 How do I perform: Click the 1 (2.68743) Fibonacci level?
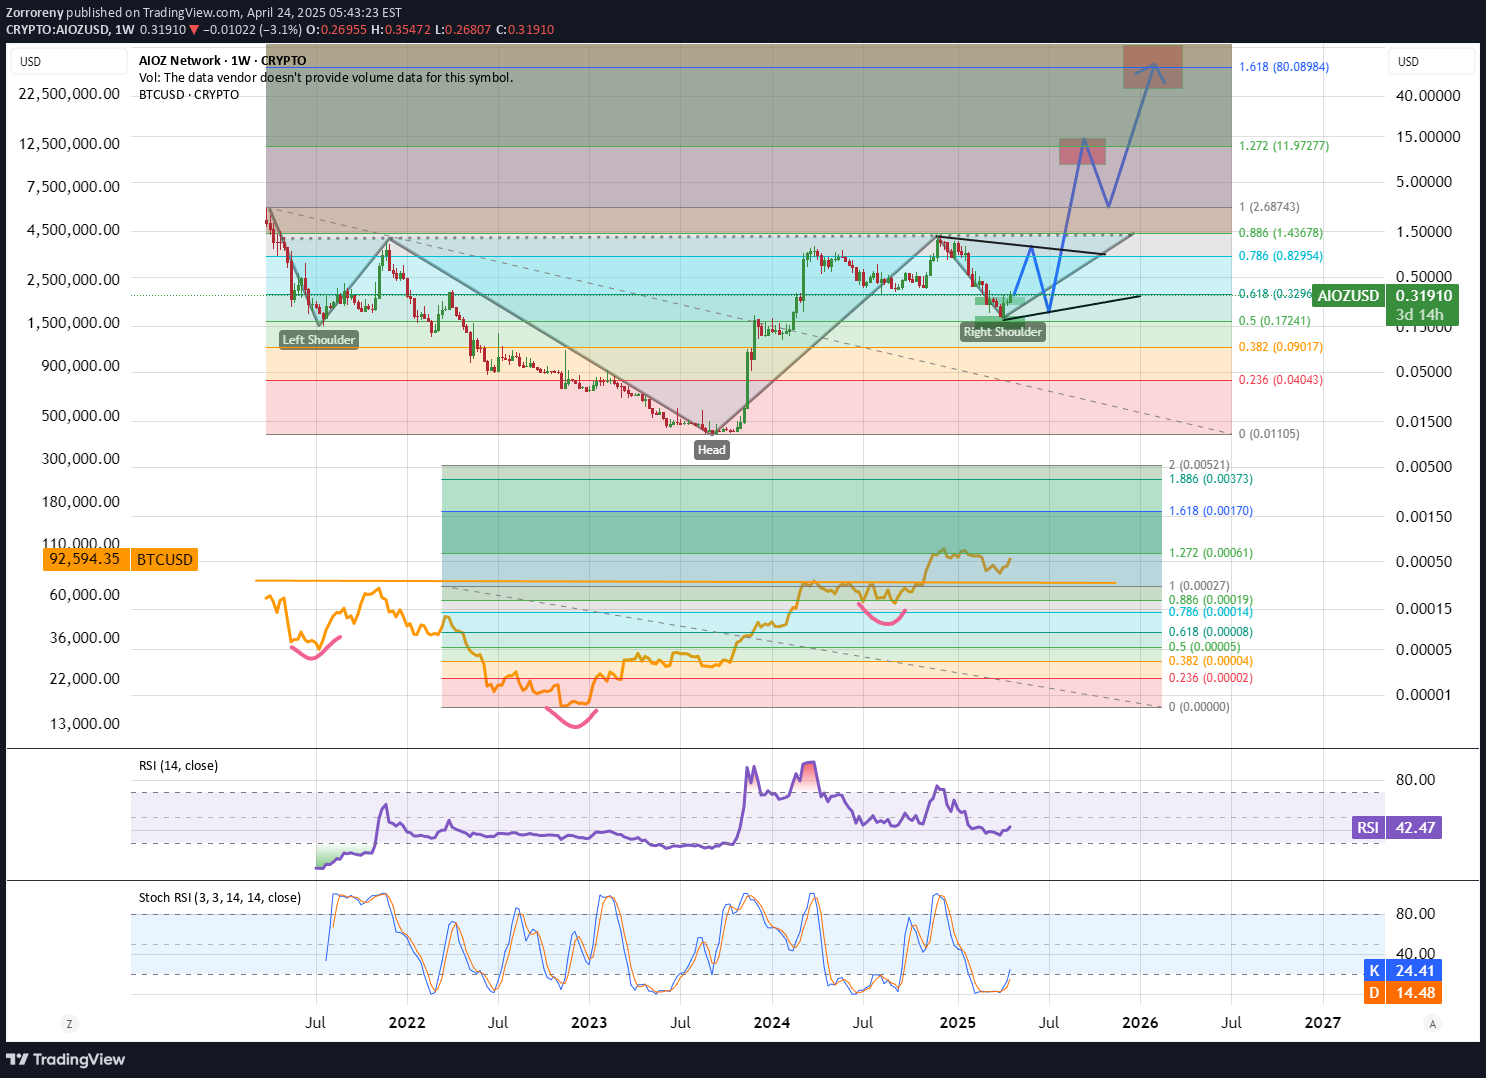pos(1269,207)
